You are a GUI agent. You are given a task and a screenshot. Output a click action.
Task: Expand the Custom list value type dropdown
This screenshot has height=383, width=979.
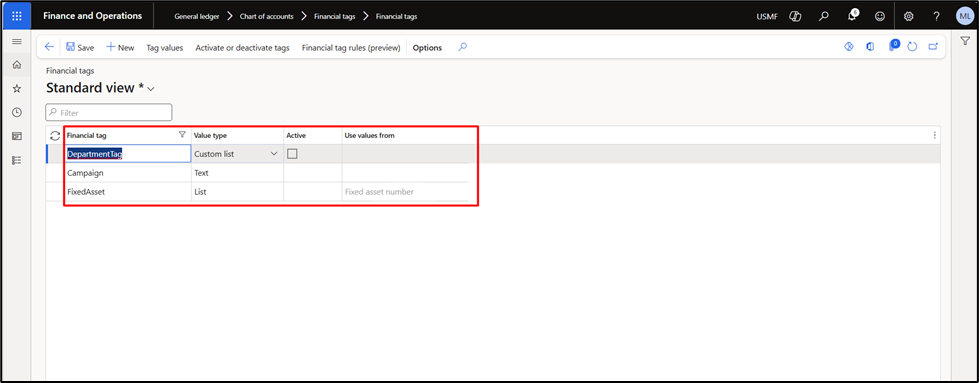click(273, 154)
